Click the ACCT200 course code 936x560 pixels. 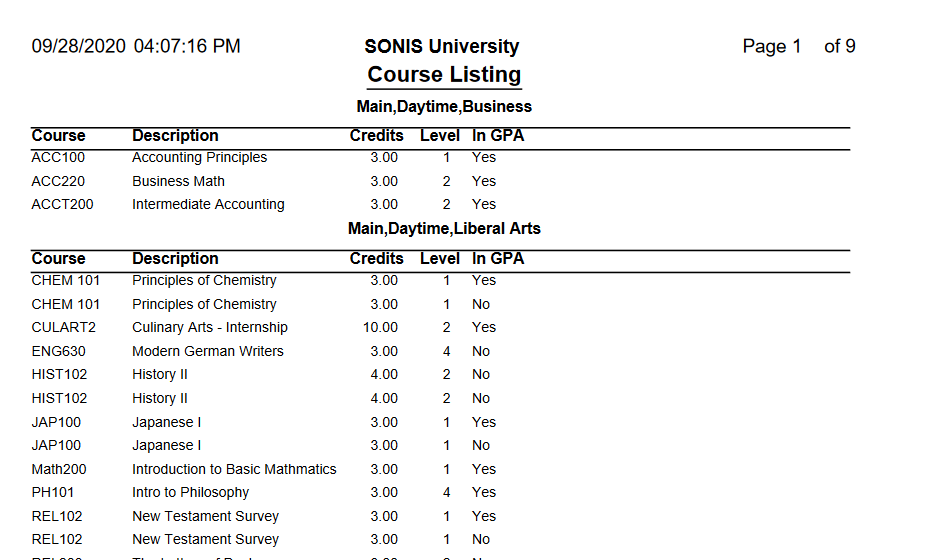[62, 205]
